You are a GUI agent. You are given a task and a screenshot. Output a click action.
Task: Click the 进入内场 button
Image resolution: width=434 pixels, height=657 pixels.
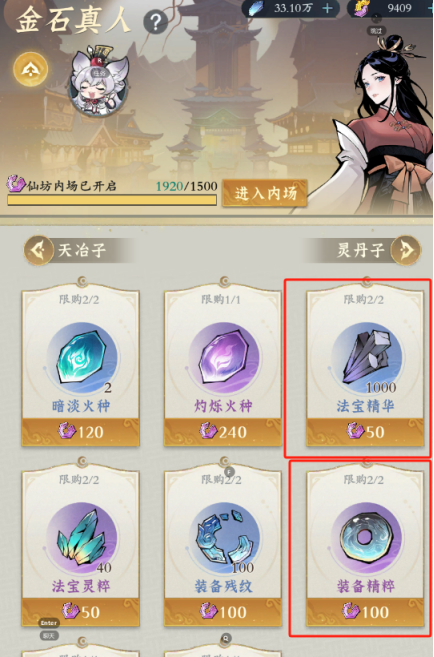pyautogui.click(x=265, y=193)
